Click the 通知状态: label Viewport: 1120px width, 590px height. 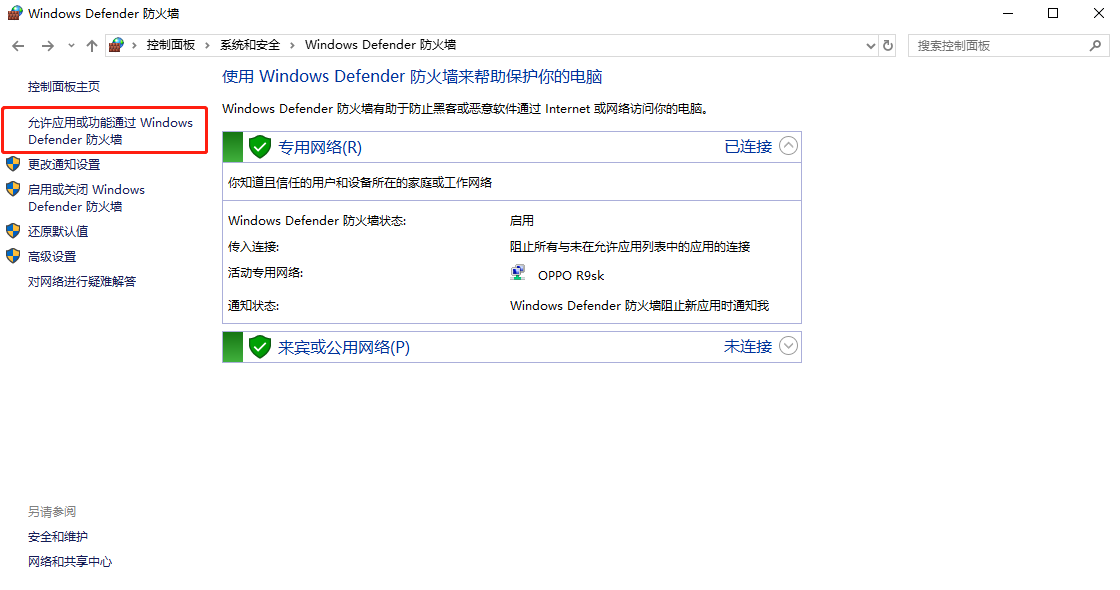tap(254, 306)
